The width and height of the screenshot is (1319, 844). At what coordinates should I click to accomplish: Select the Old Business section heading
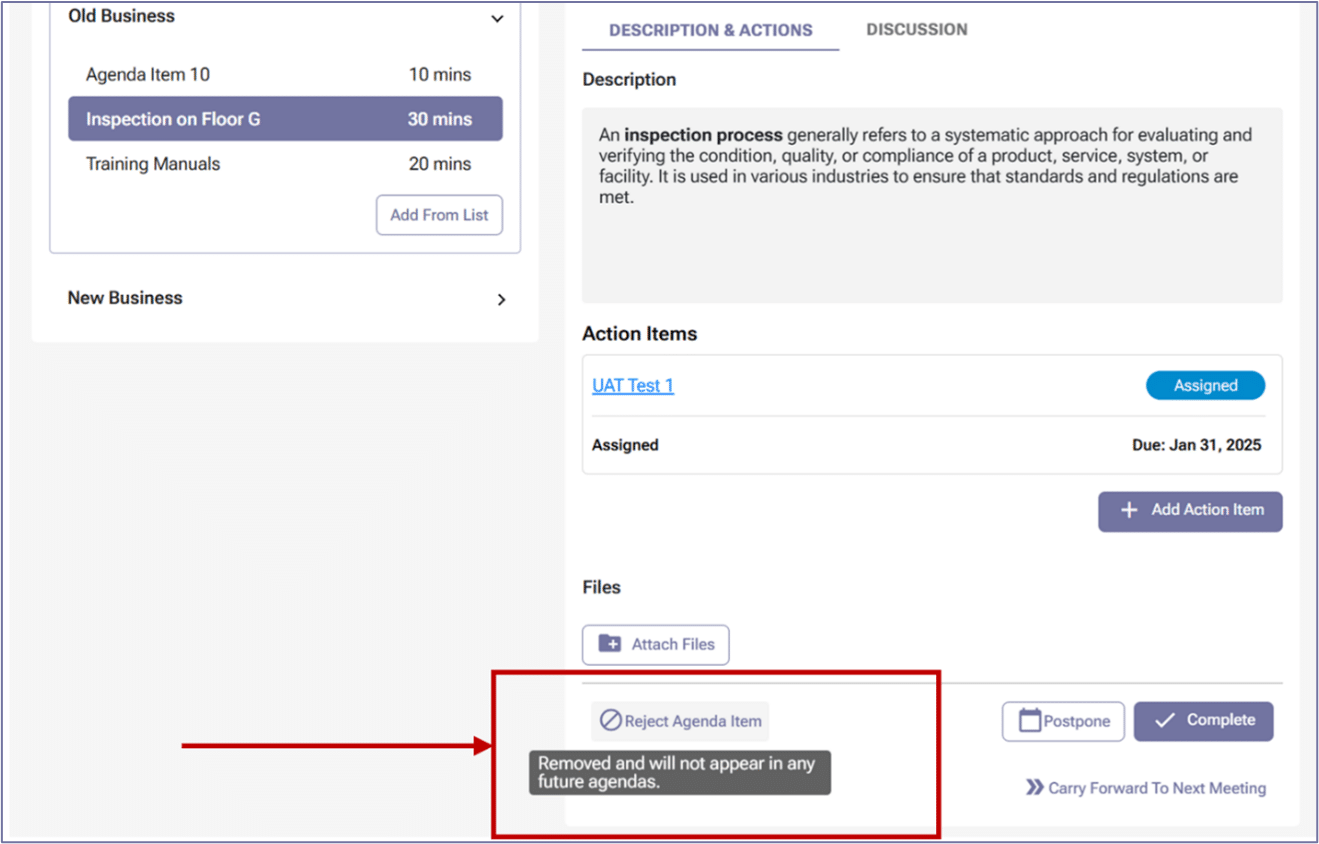click(121, 17)
